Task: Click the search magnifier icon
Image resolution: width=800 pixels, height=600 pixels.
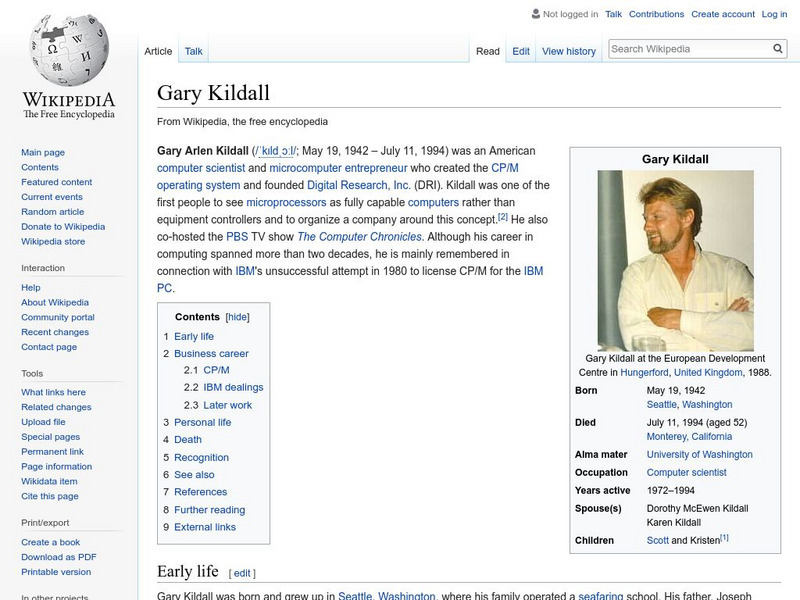Action: pyautogui.click(x=778, y=48)
